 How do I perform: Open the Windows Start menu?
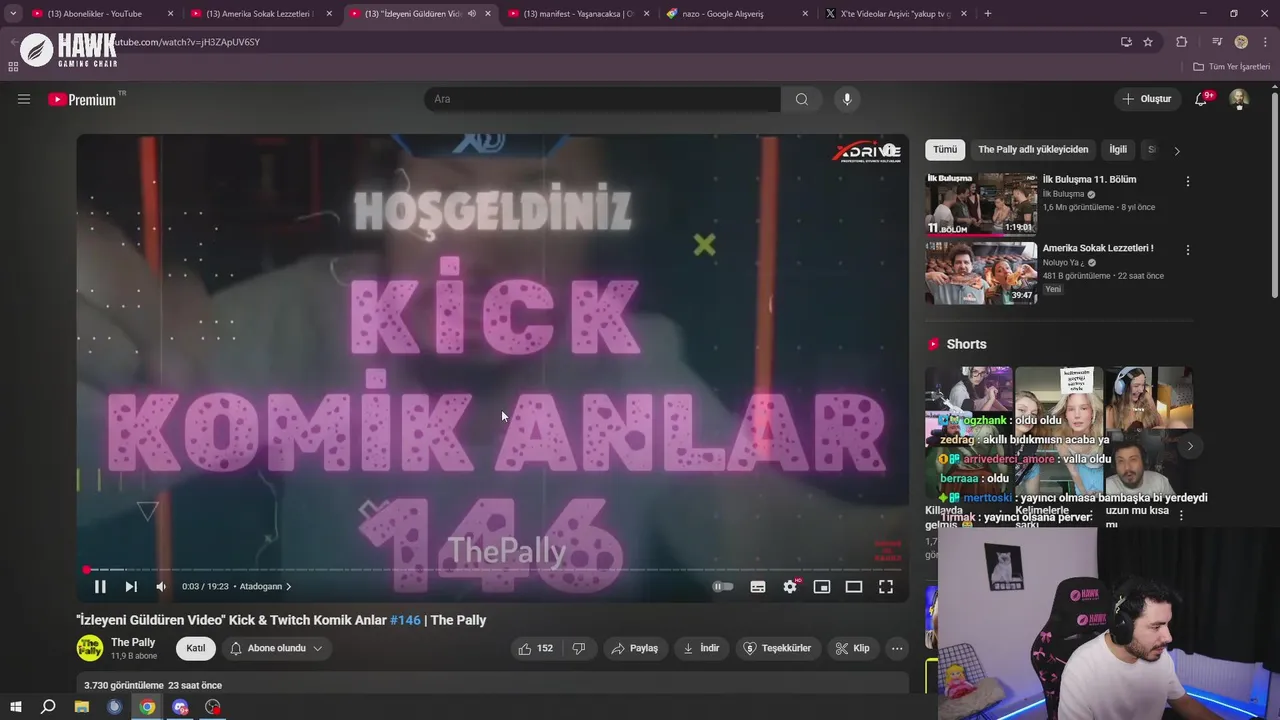[15, 707]
